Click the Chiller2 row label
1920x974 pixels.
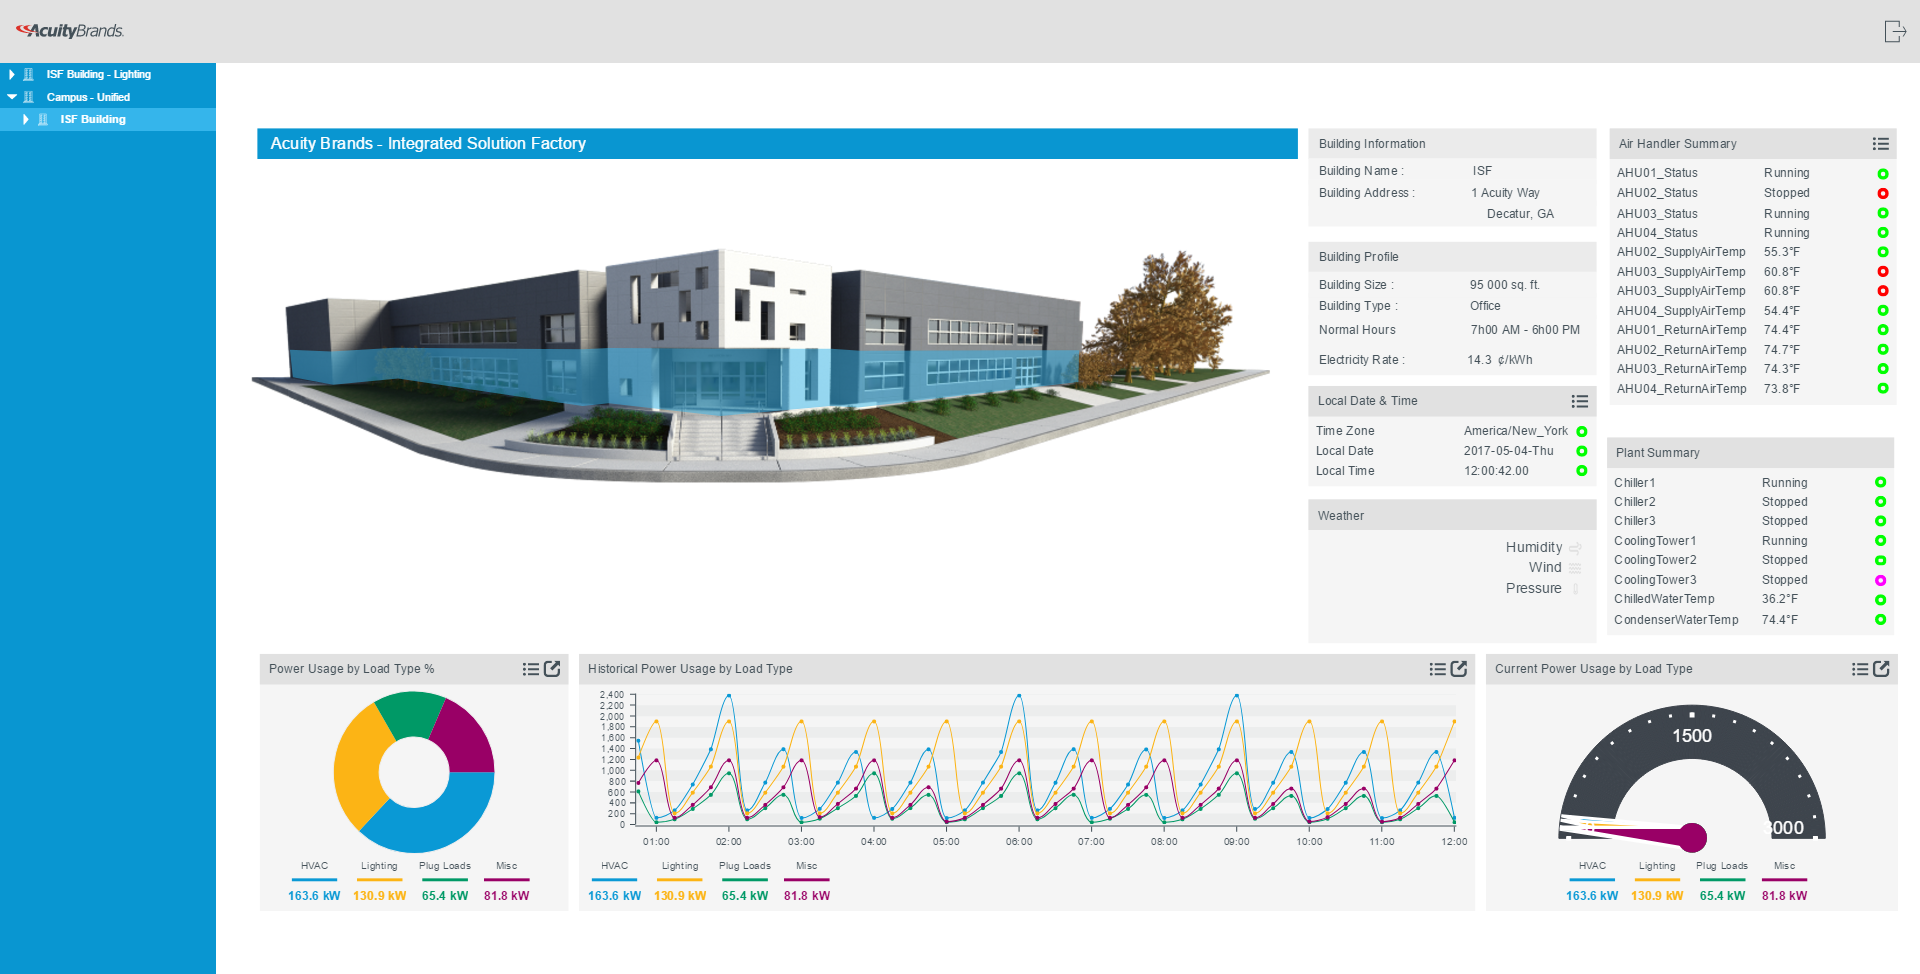click(x=1634, y=502)
